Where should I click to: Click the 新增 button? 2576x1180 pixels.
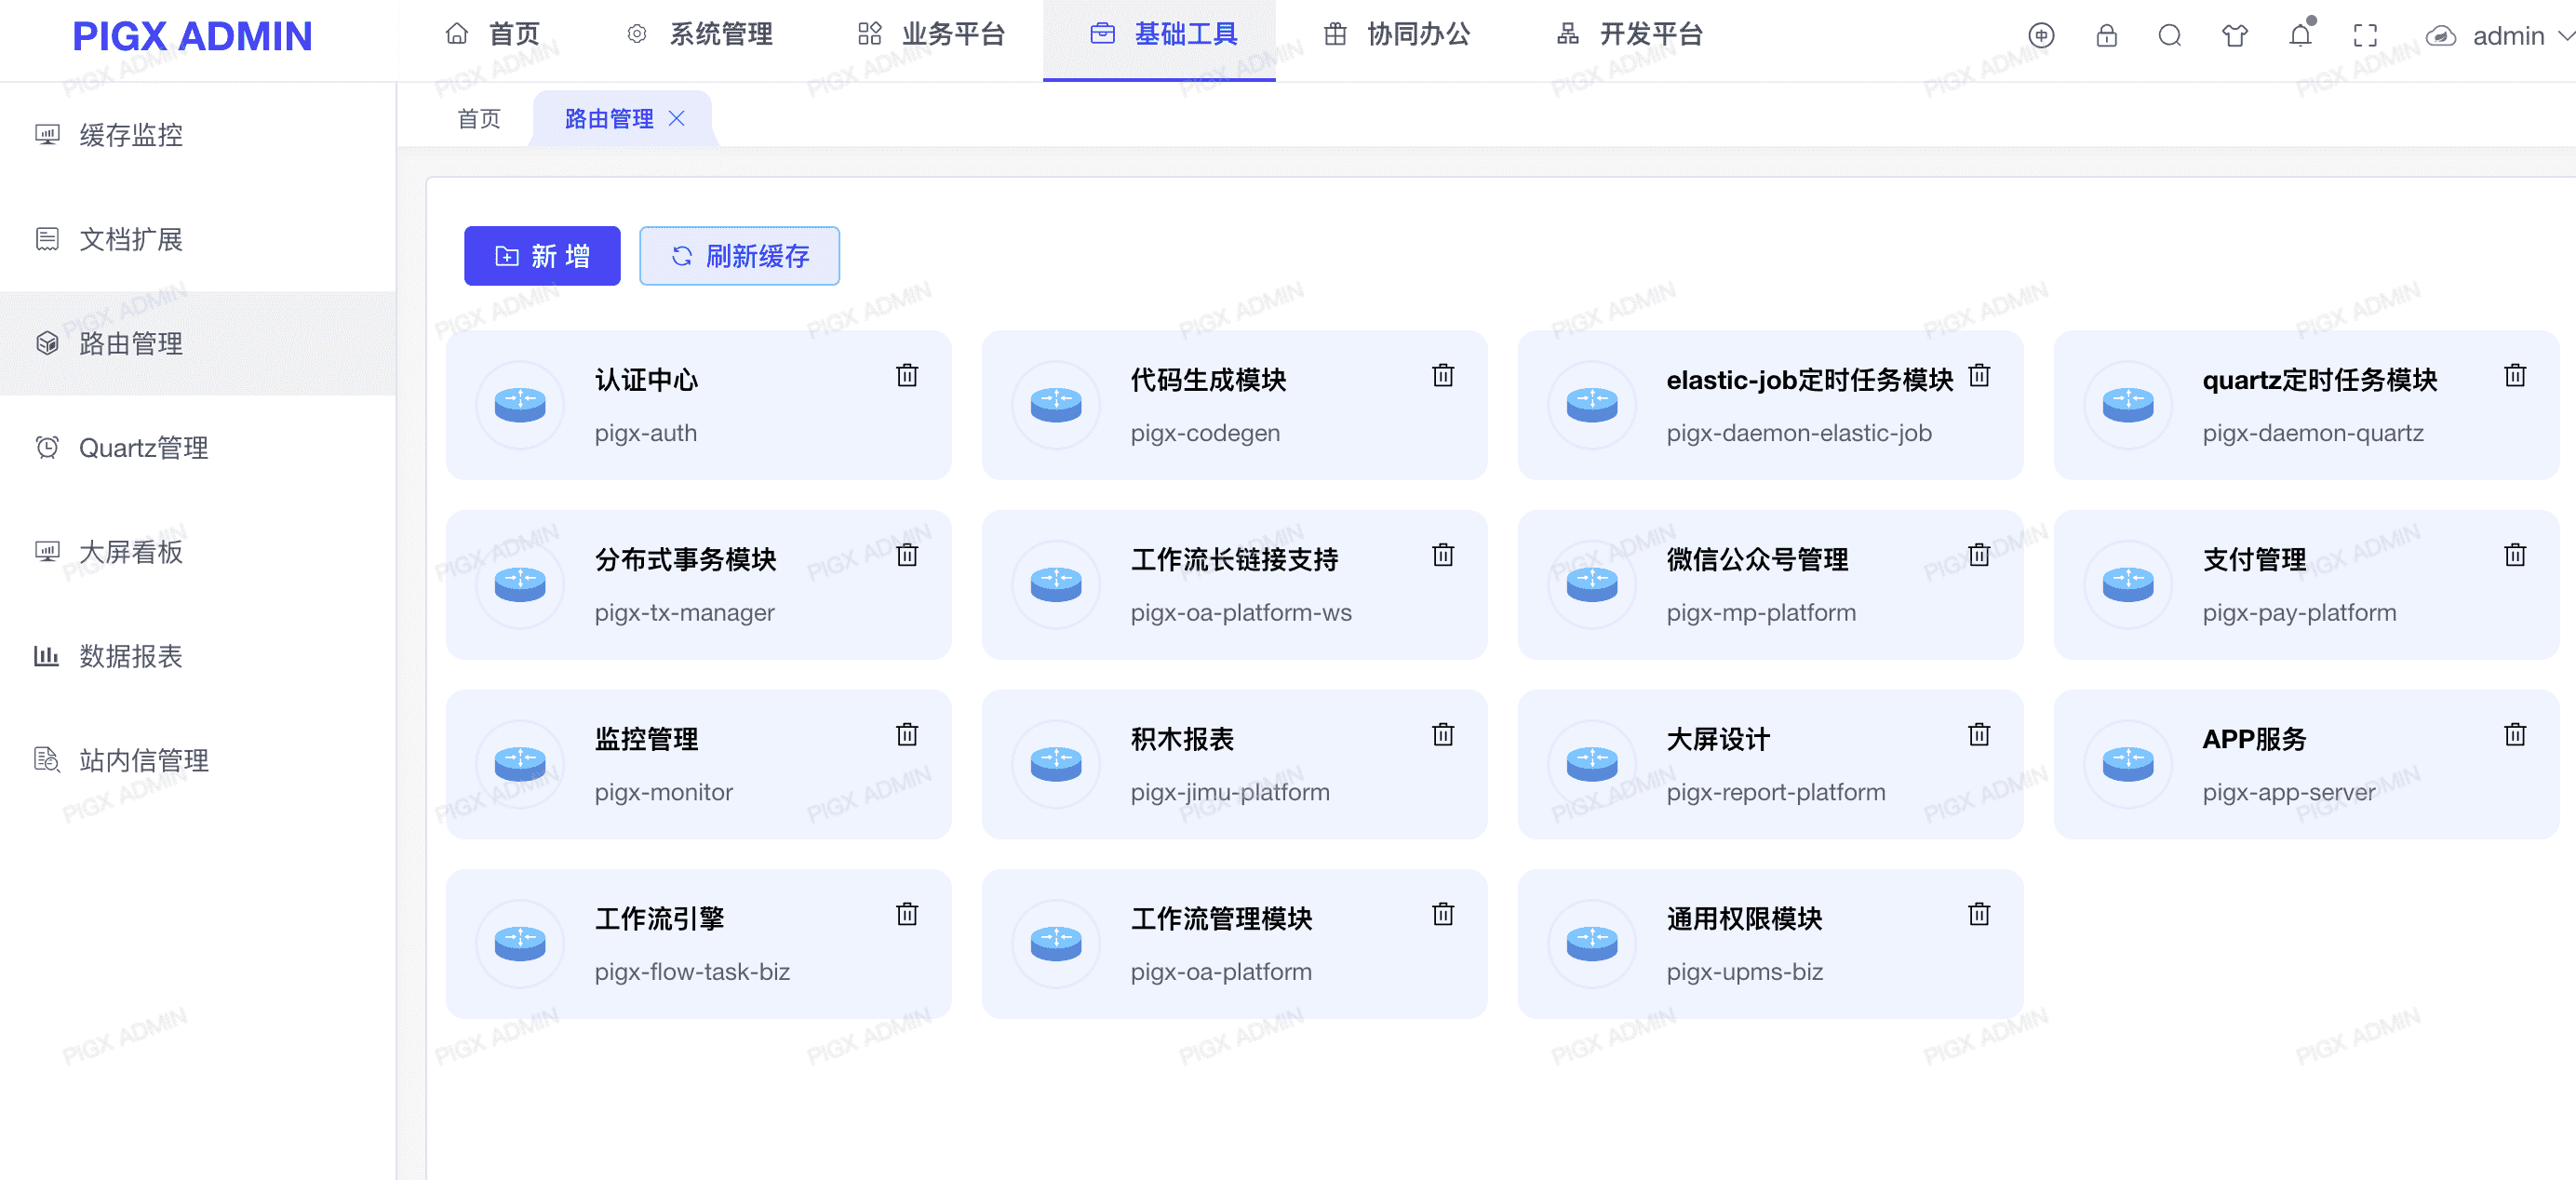click(541, 256)
